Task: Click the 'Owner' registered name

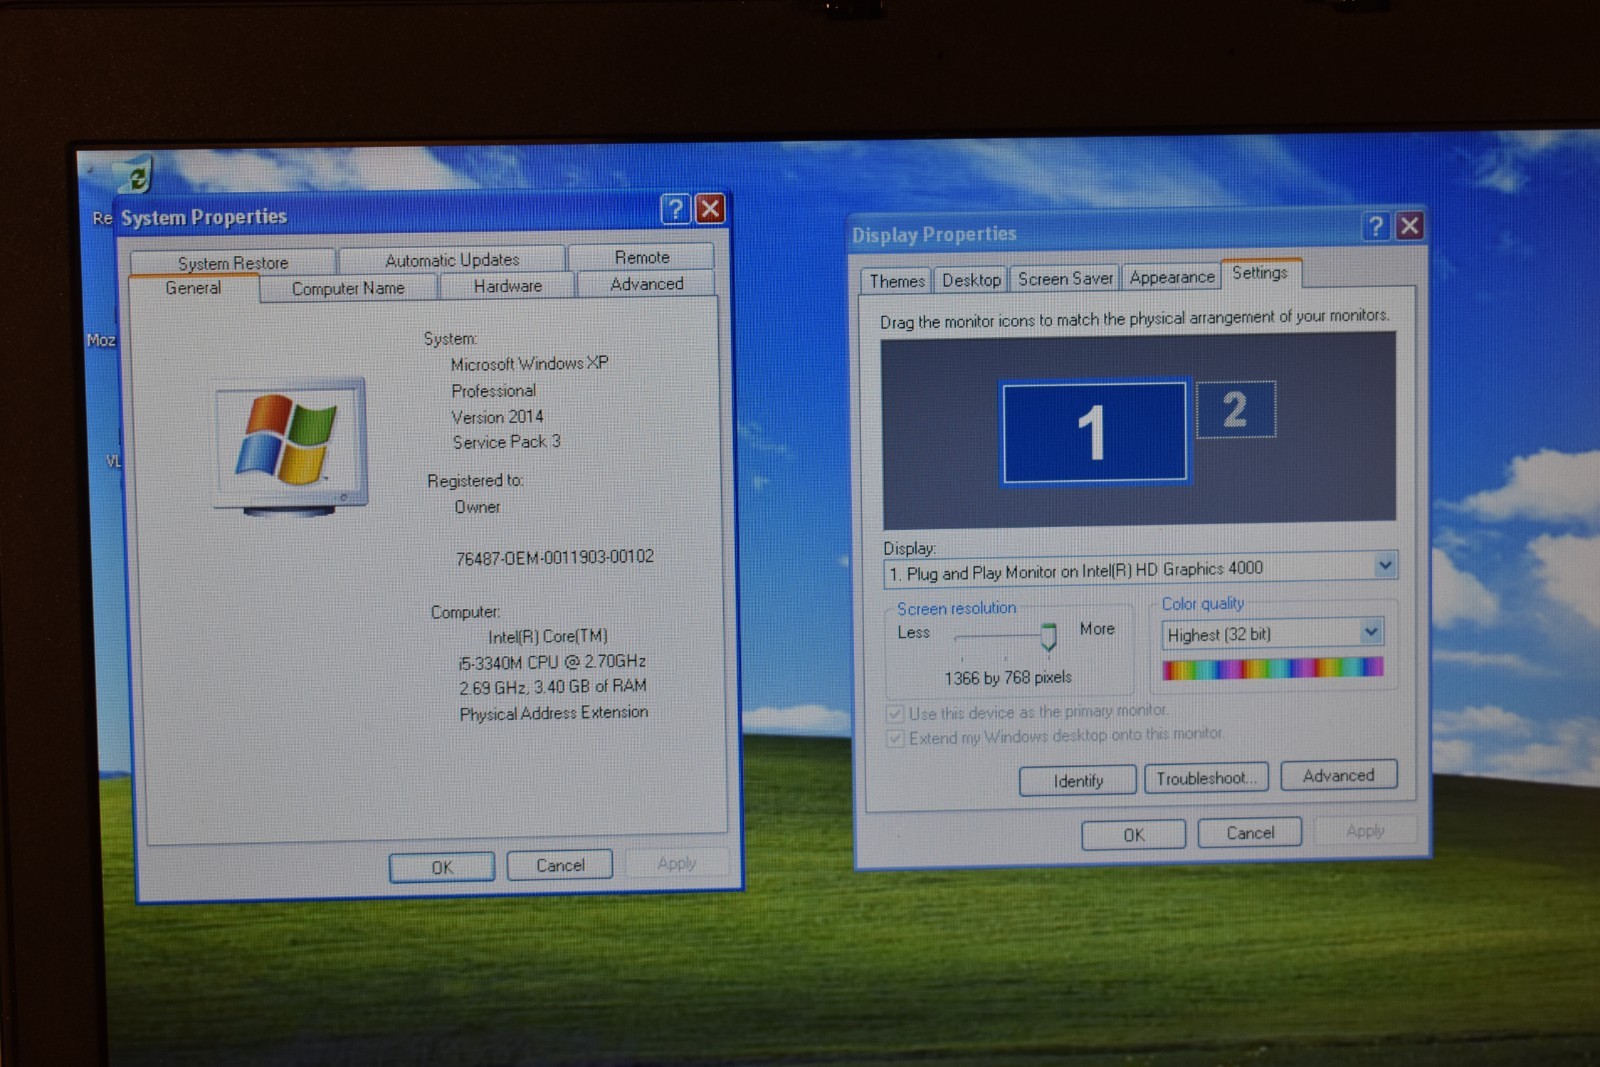Action: 477,507
